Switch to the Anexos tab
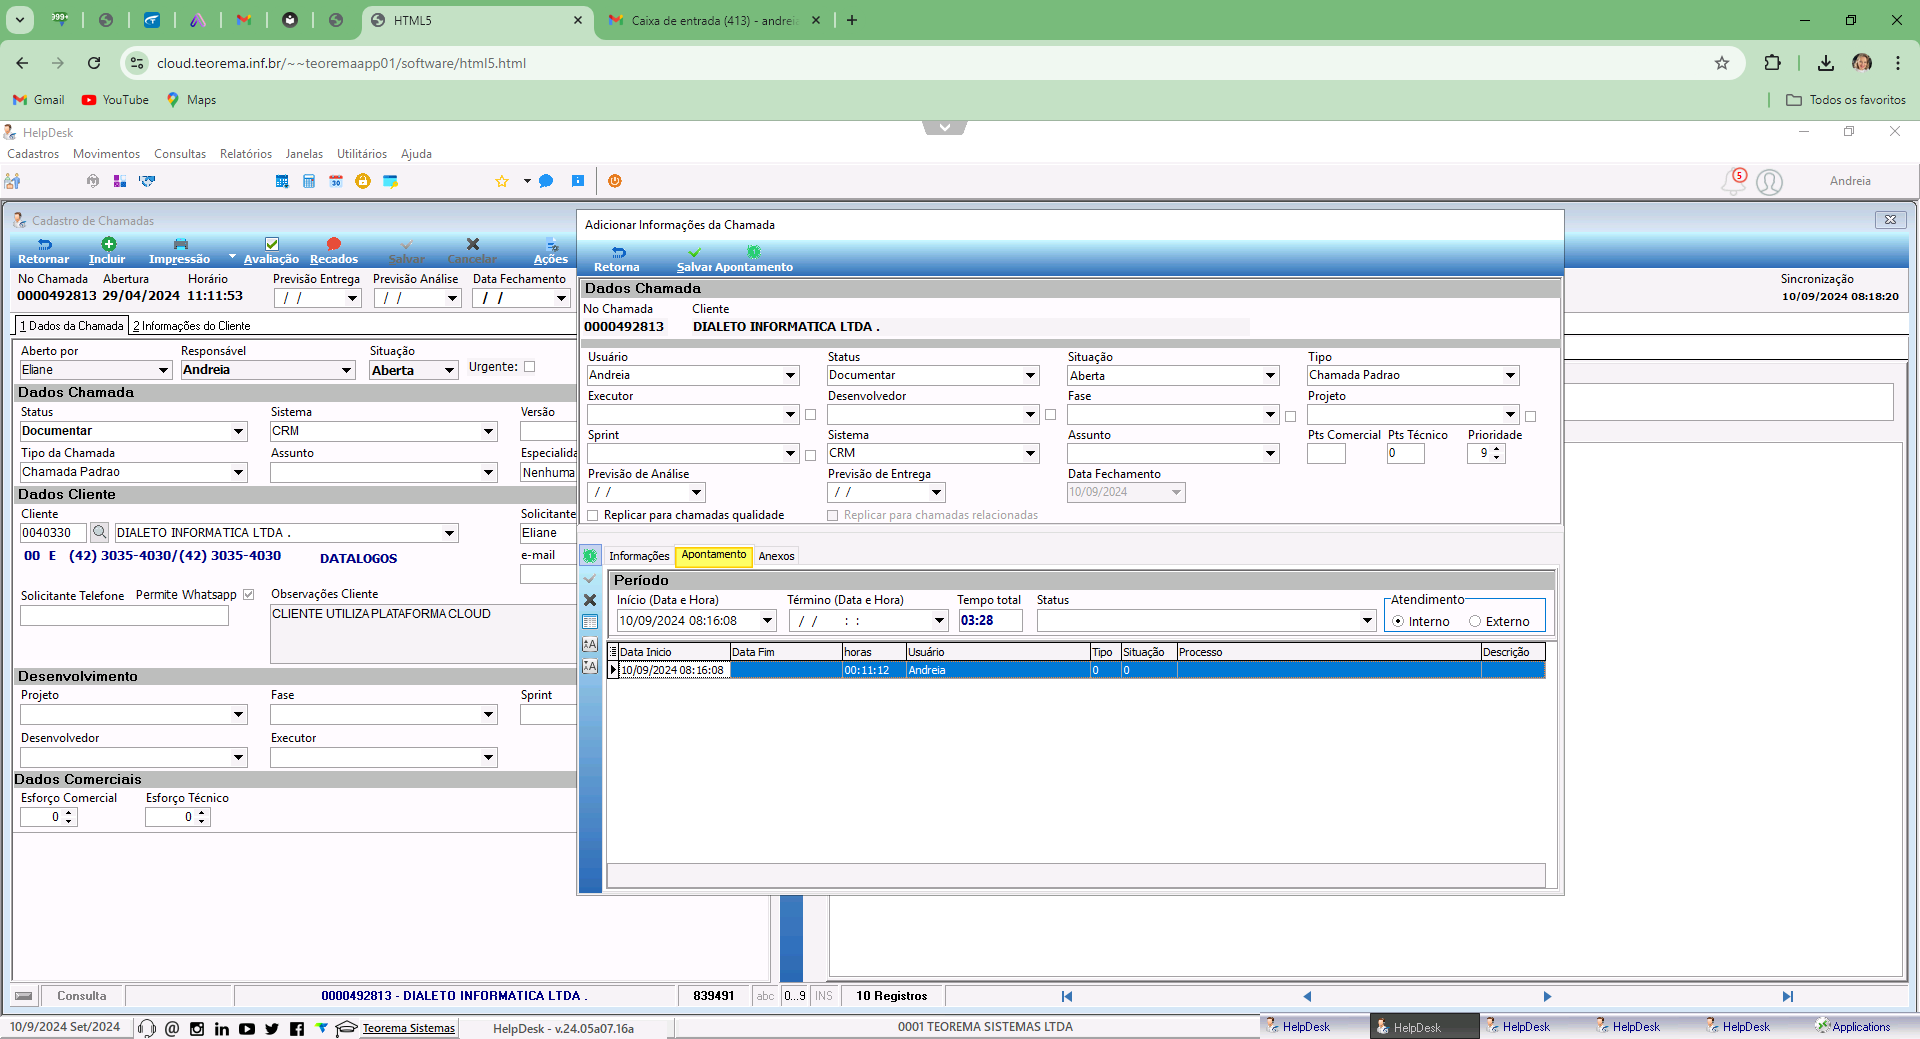 click(x=776, y=556)
